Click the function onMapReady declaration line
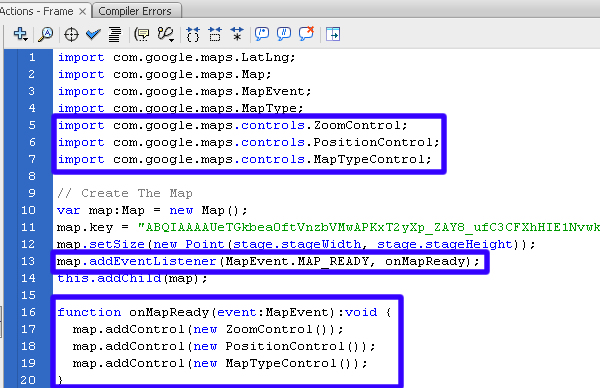This screenshot has height=388, width=600. 224,312
